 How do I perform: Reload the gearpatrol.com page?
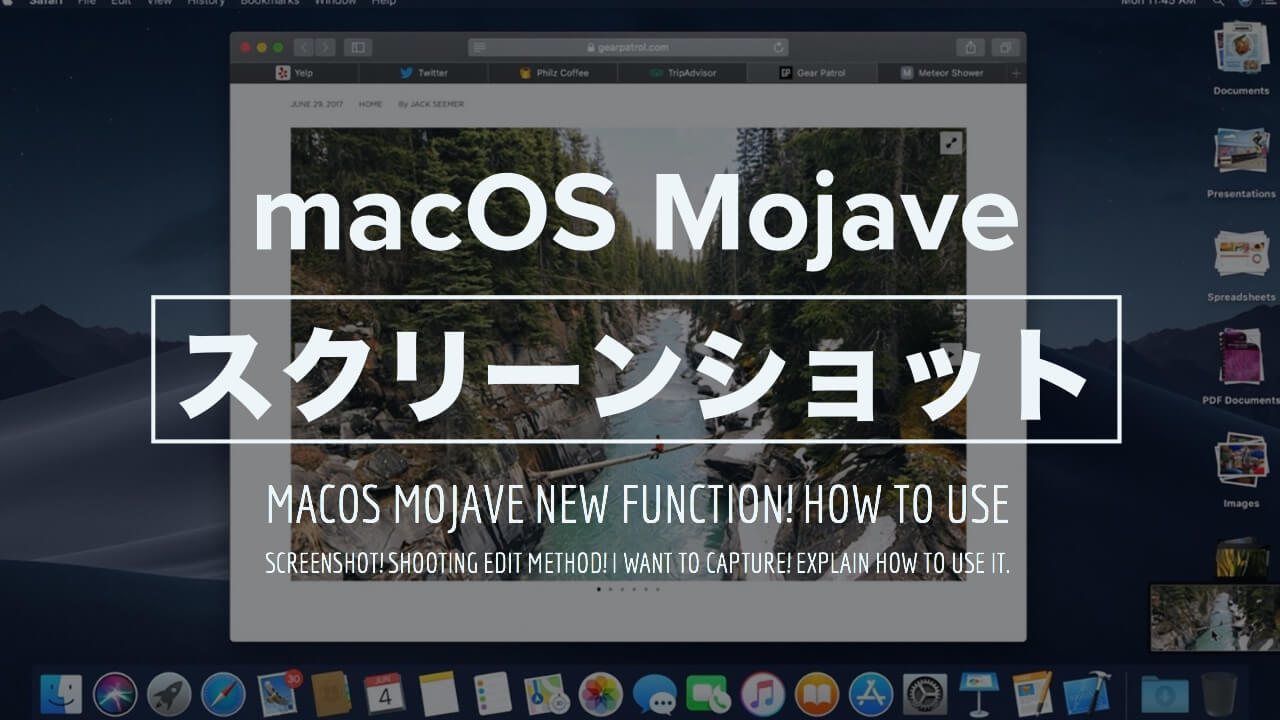tap(778, 47)
